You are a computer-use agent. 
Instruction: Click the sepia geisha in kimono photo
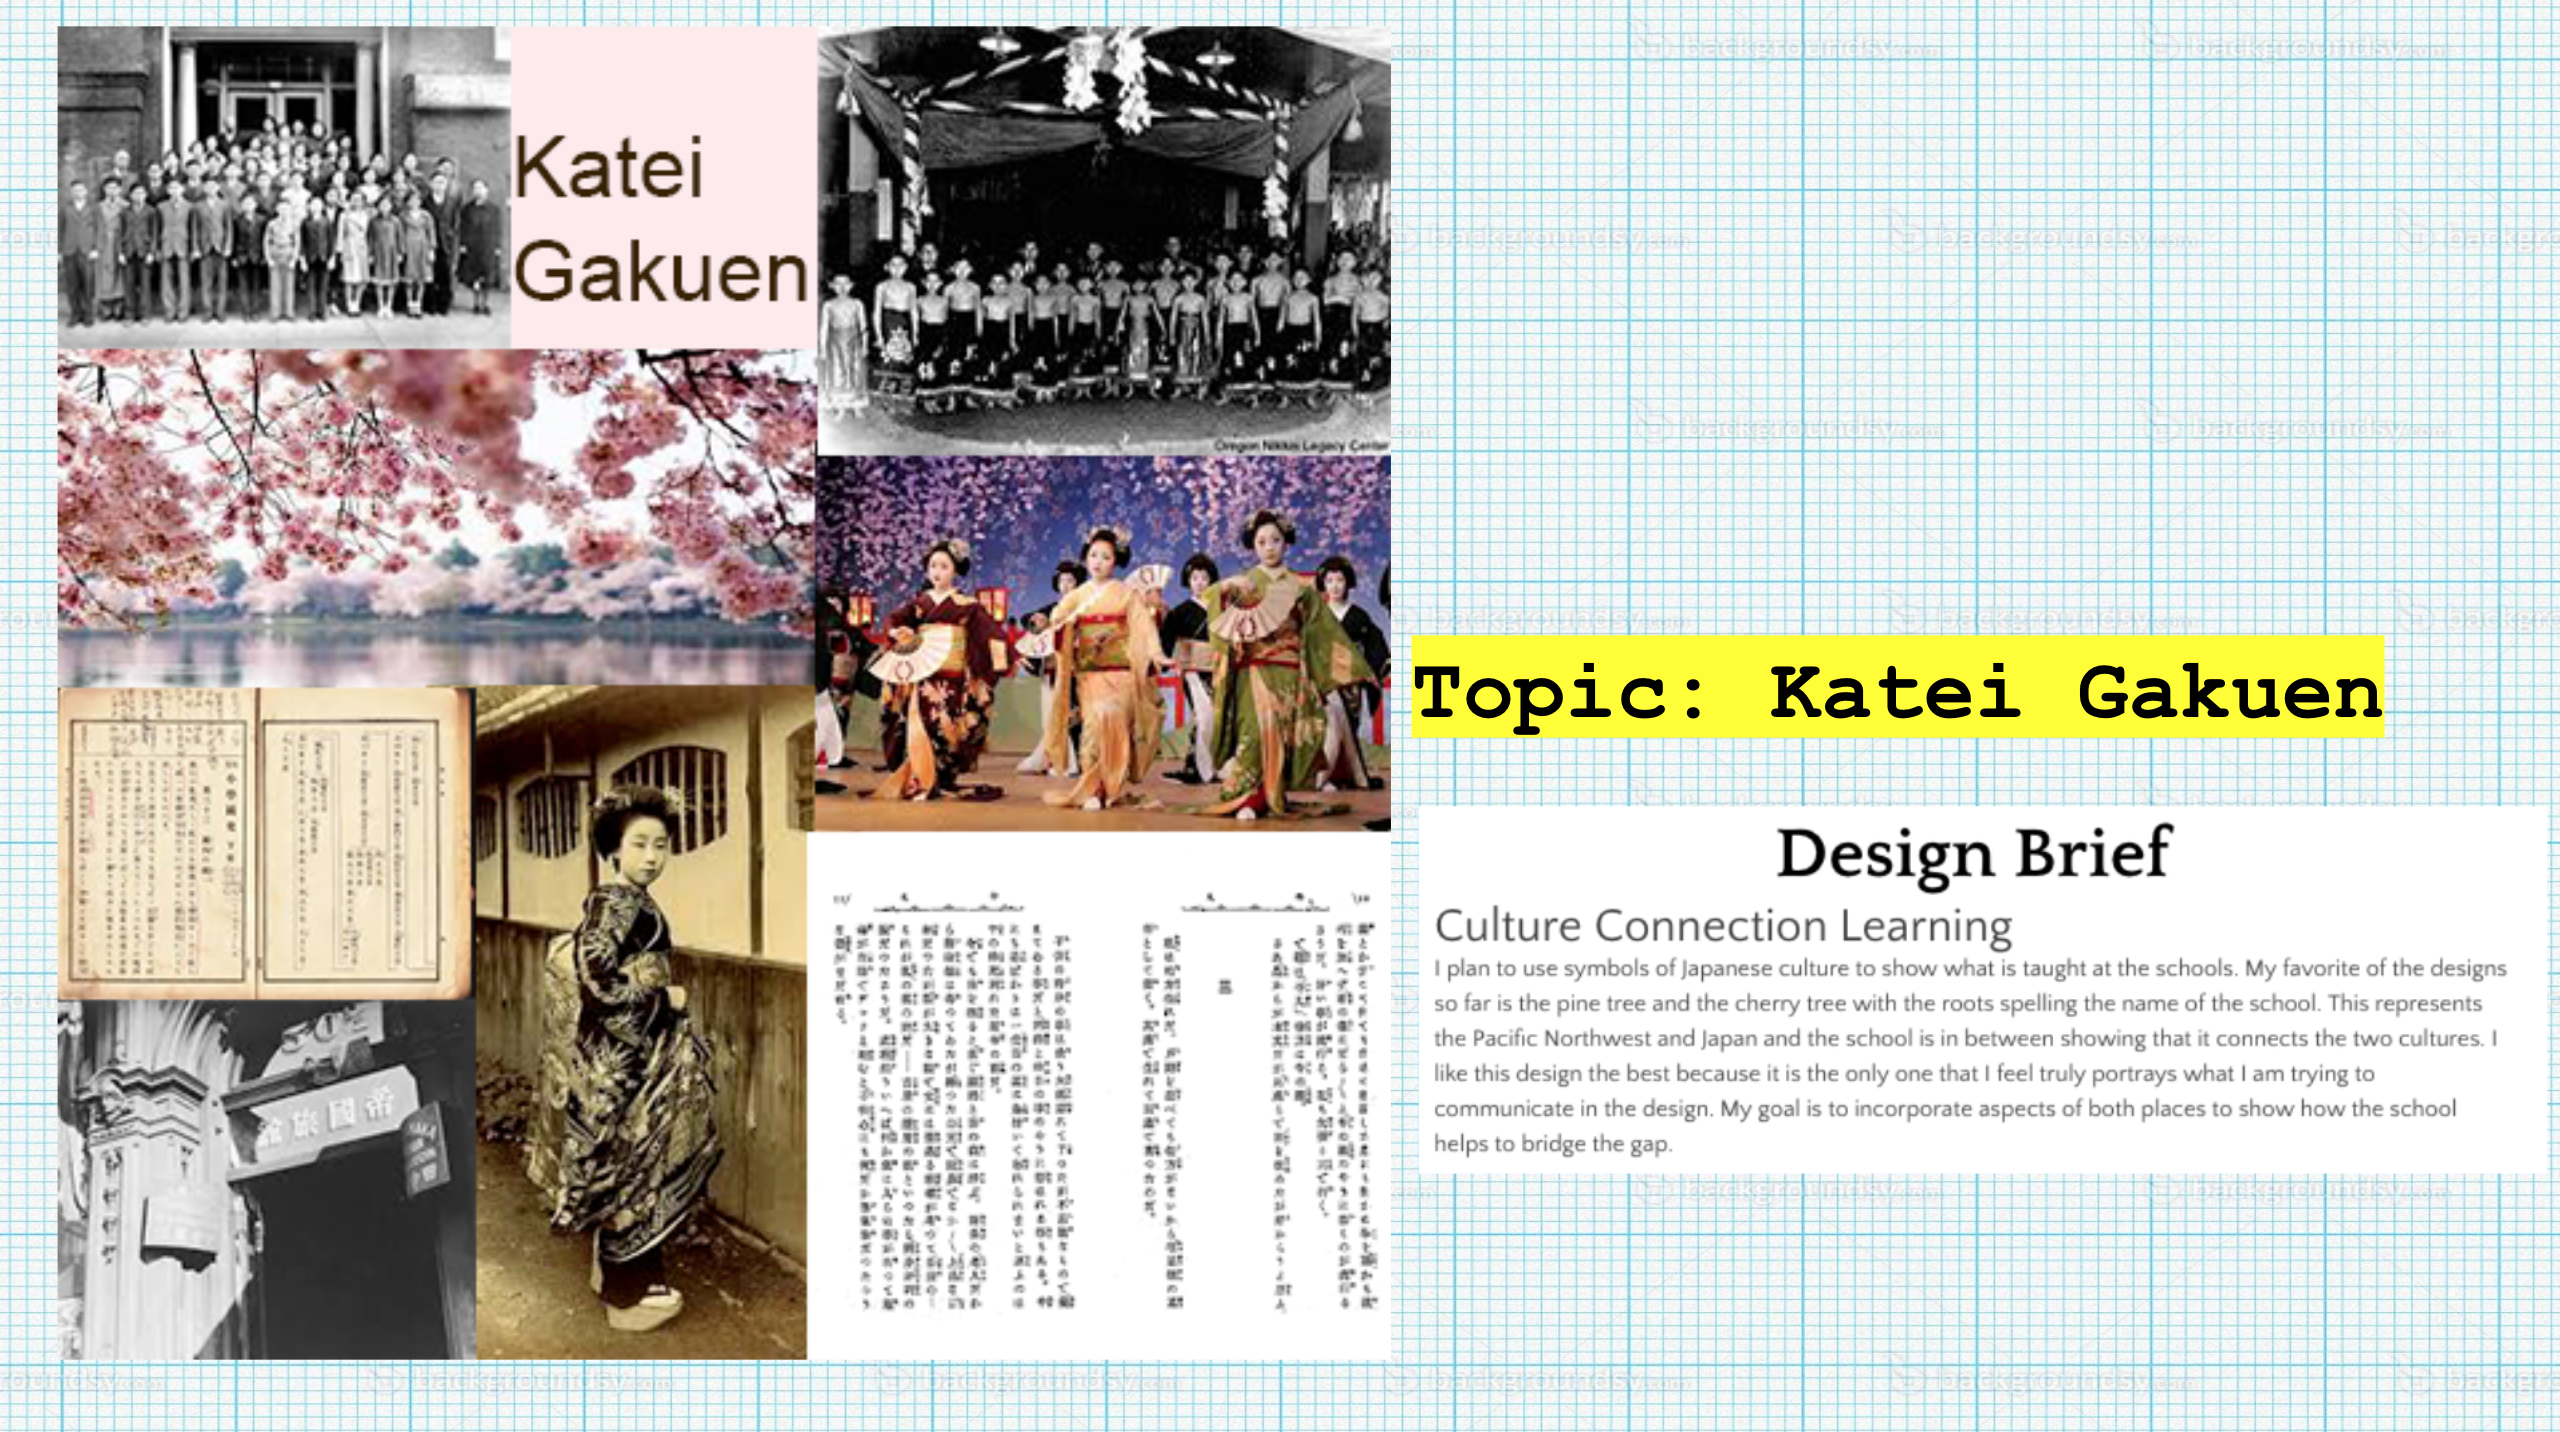coord(641,1022)
